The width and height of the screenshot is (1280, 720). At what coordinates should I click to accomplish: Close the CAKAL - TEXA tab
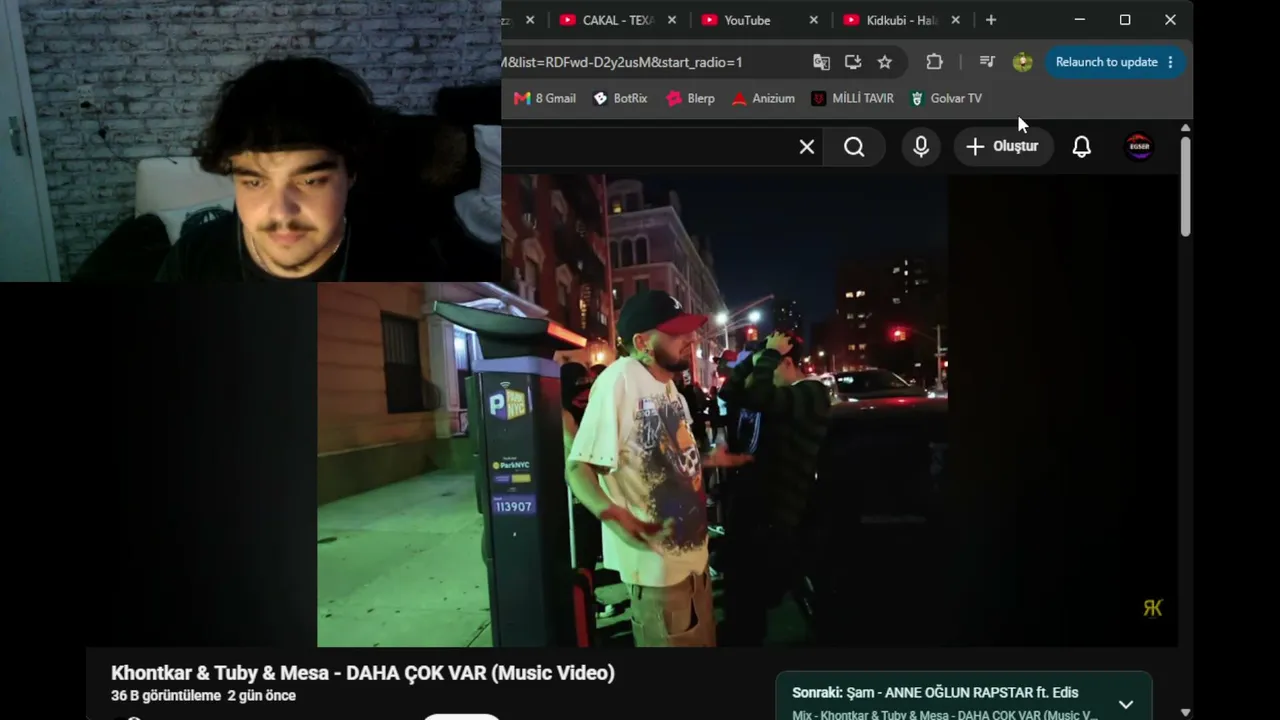click(x=672, y=20)
